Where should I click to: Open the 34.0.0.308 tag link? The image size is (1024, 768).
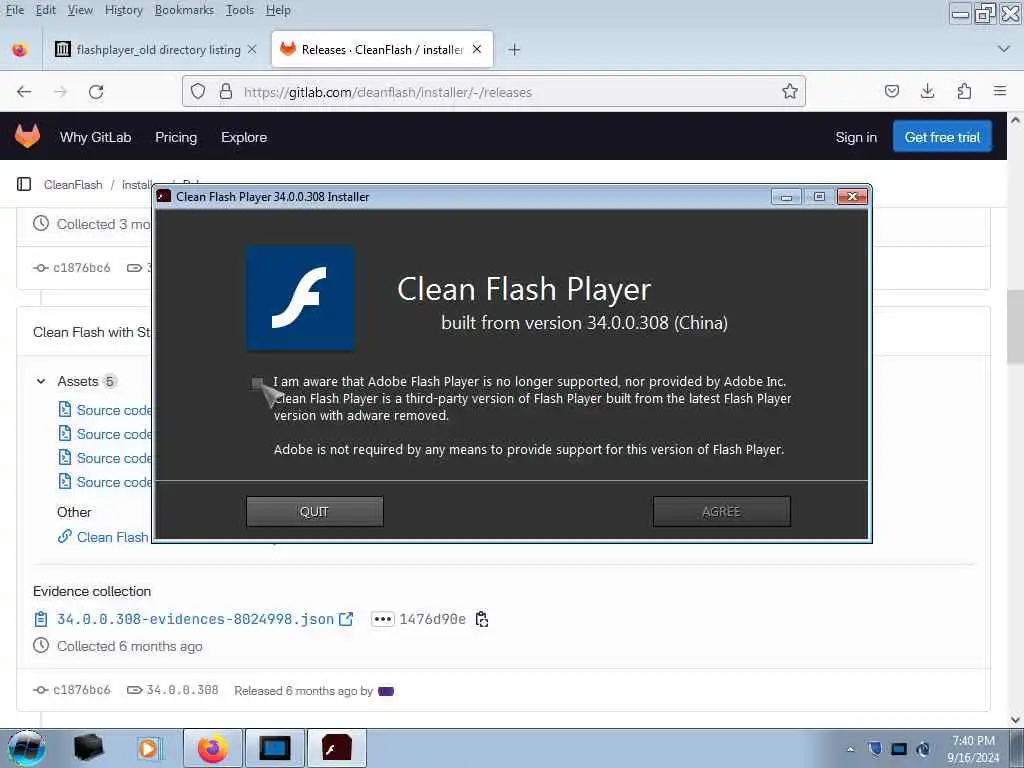182,690
